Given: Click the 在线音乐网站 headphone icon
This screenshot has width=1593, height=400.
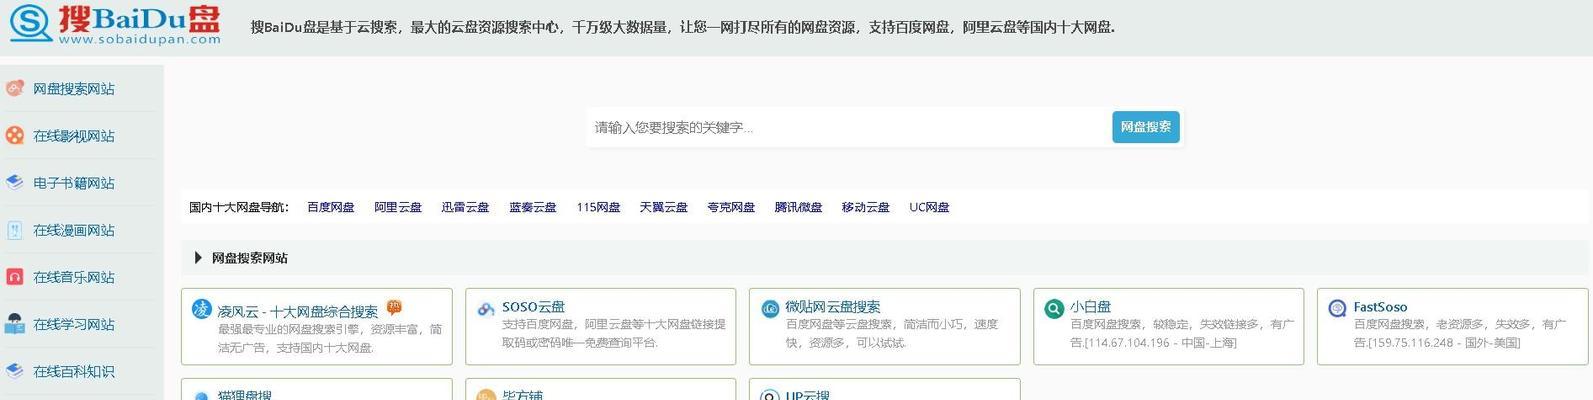Looking at the screenshot, I should (x=15, y=277).
